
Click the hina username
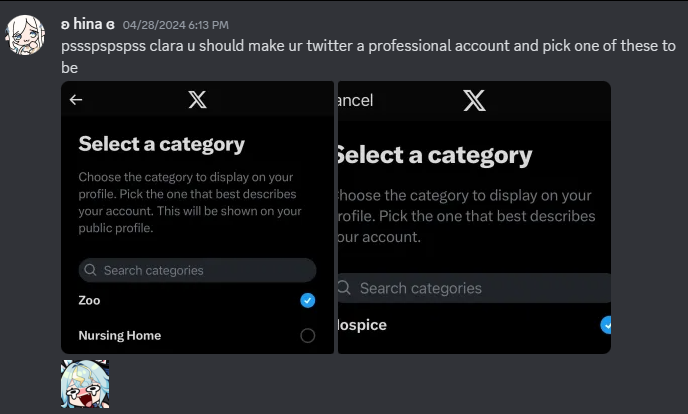pos(88,24)
